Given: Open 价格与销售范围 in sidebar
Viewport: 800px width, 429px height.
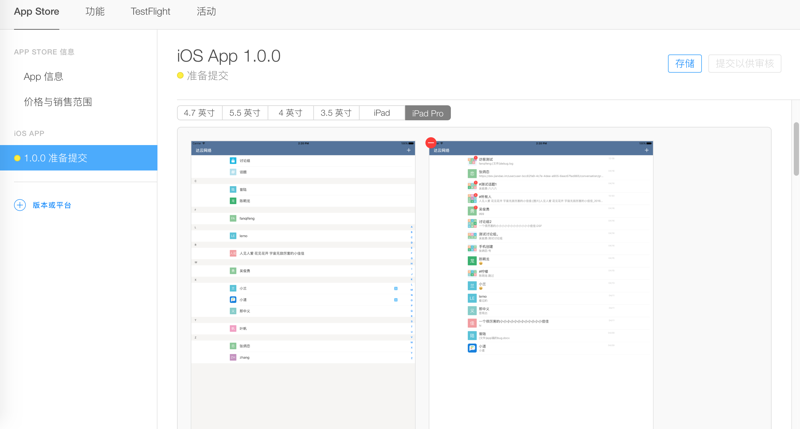Looking at the screenshot, I should (x=58, y=102).
